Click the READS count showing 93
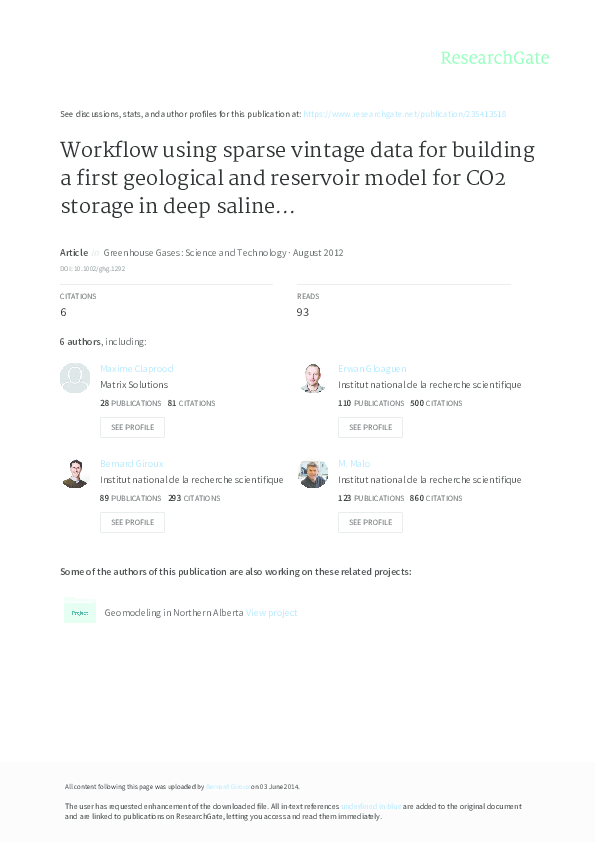 pos(303,312)
